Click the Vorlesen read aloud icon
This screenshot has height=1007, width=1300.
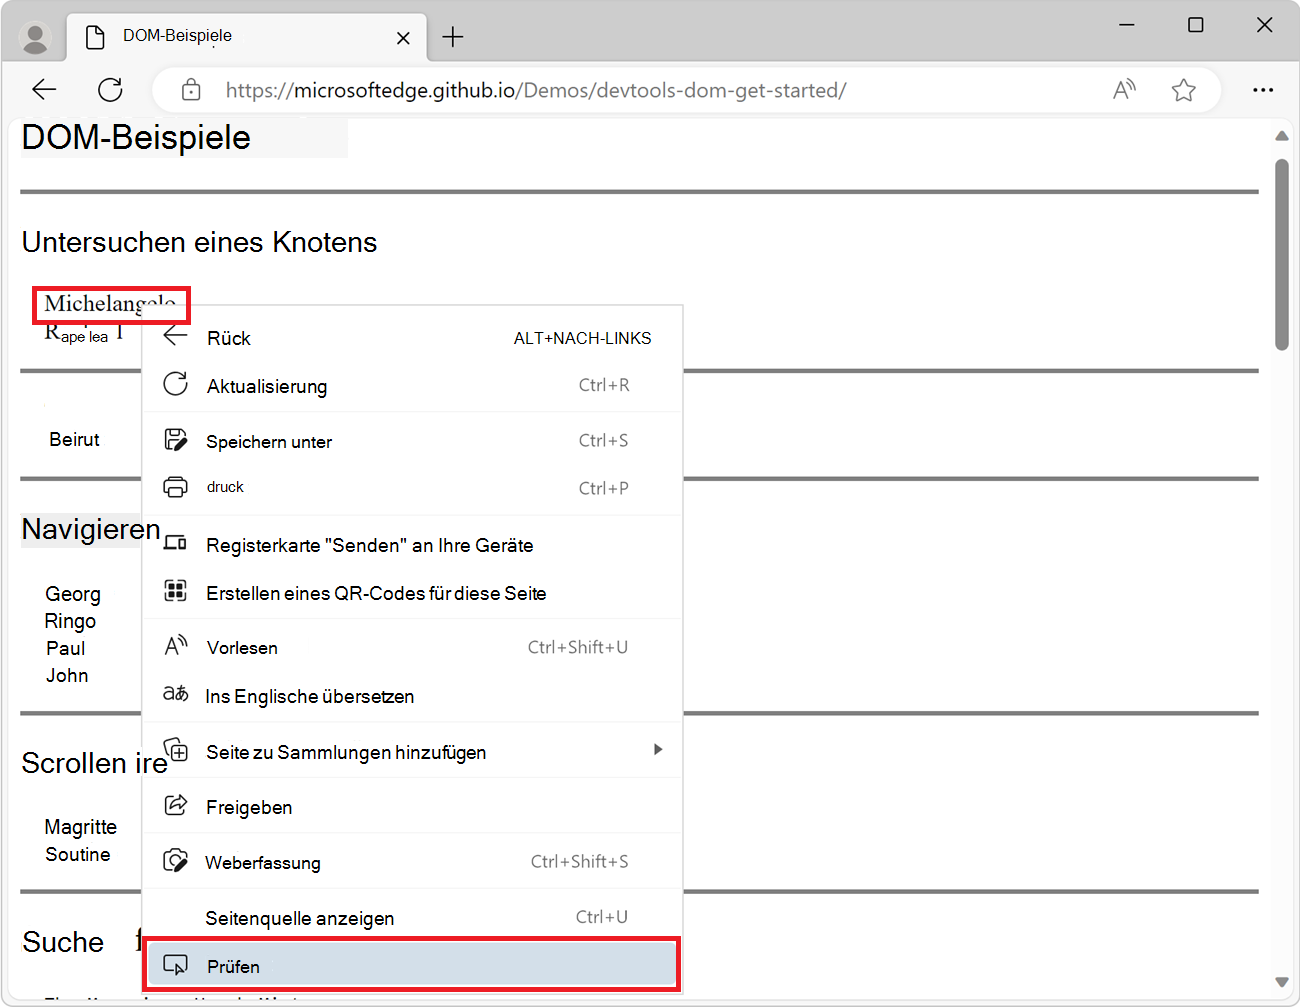[x=176, y=646]
